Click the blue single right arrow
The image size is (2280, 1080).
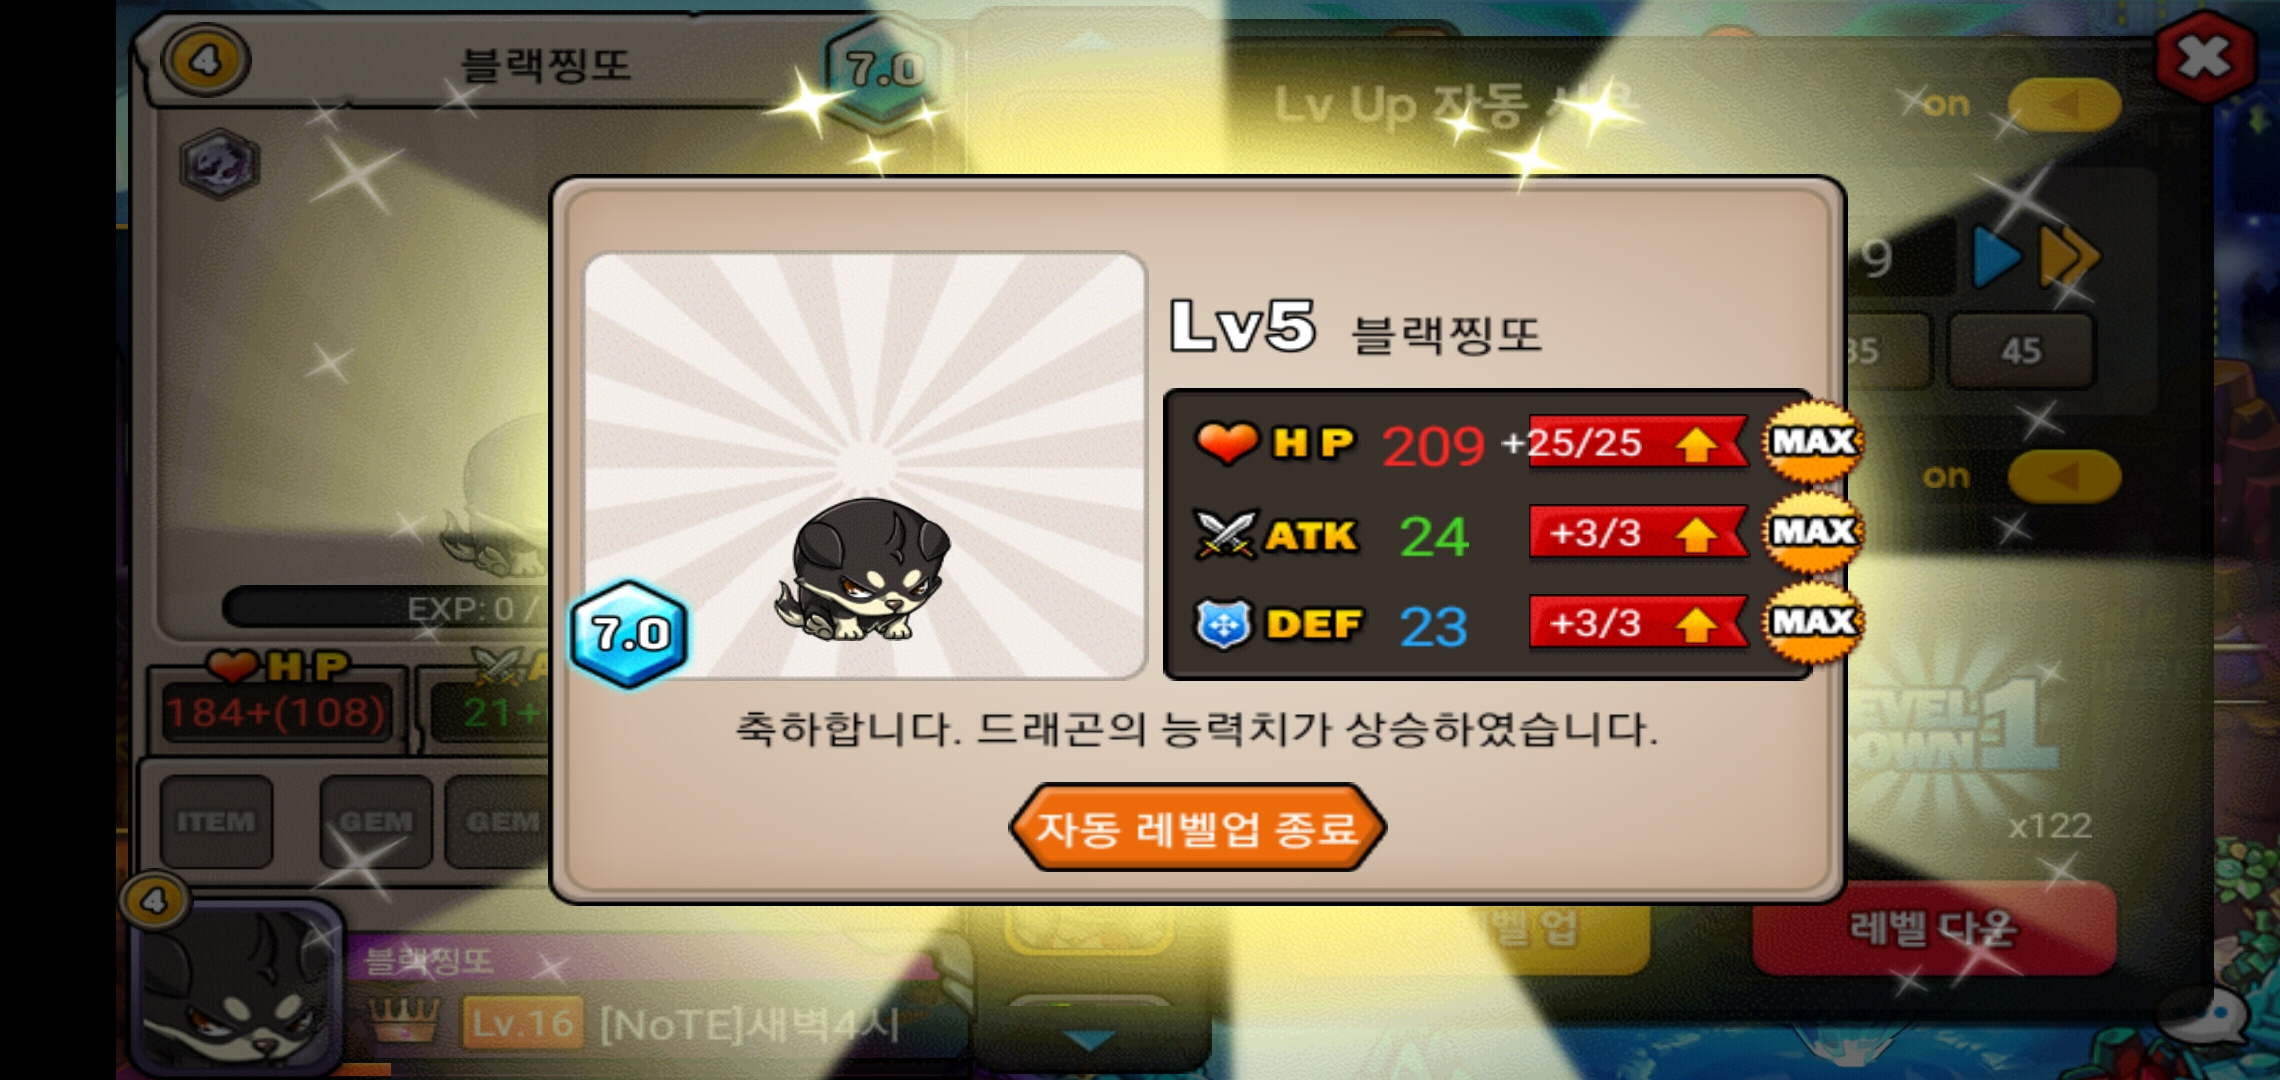click(x=1997, y=256)
